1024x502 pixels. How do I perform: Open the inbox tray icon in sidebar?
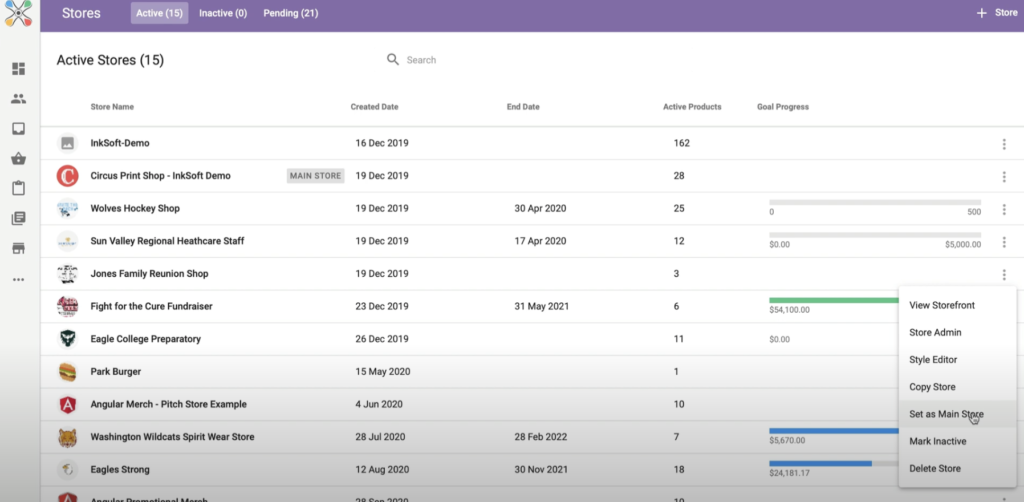point(18,129)
